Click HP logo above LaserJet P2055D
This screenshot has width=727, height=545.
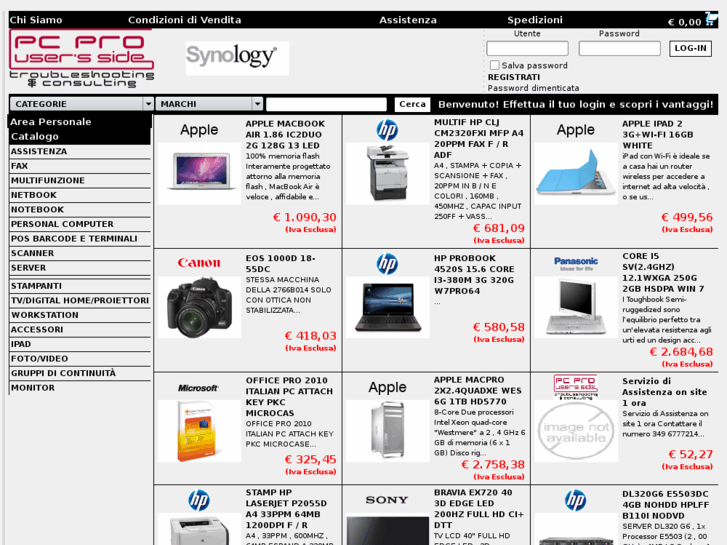(199, 500)
